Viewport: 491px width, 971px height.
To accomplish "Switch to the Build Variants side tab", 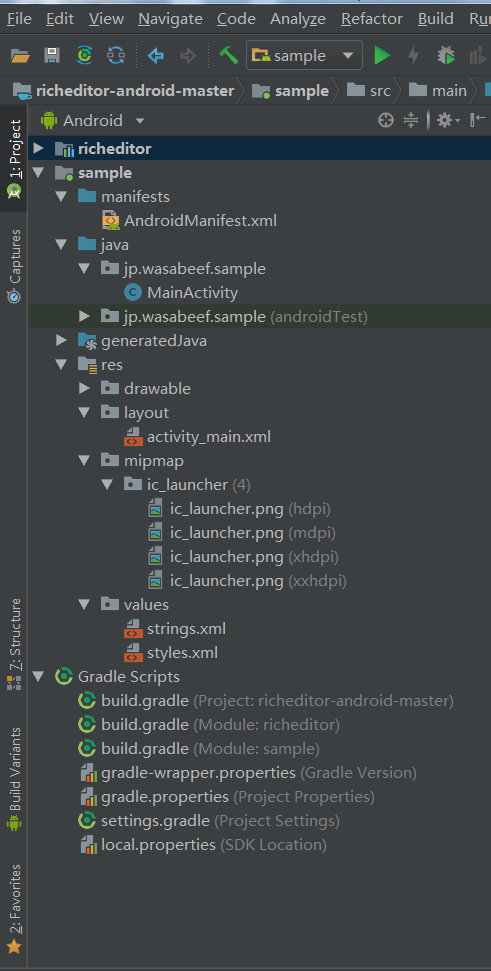I will [x=14, y=779].
